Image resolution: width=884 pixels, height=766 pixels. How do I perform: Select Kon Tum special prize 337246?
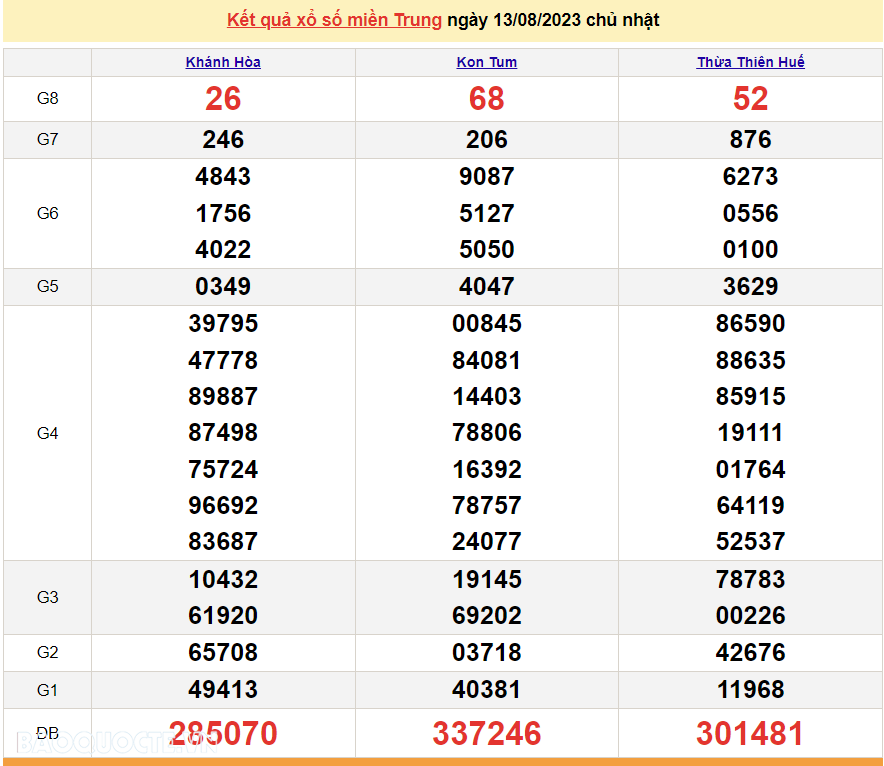point(487,734)
